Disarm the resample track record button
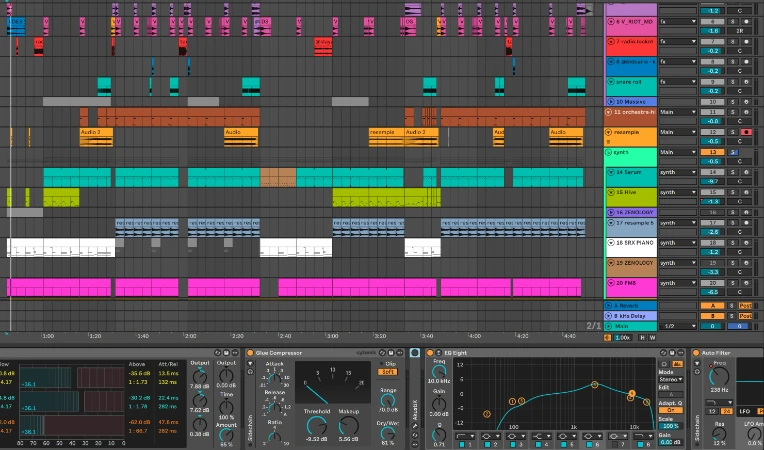 745,132
